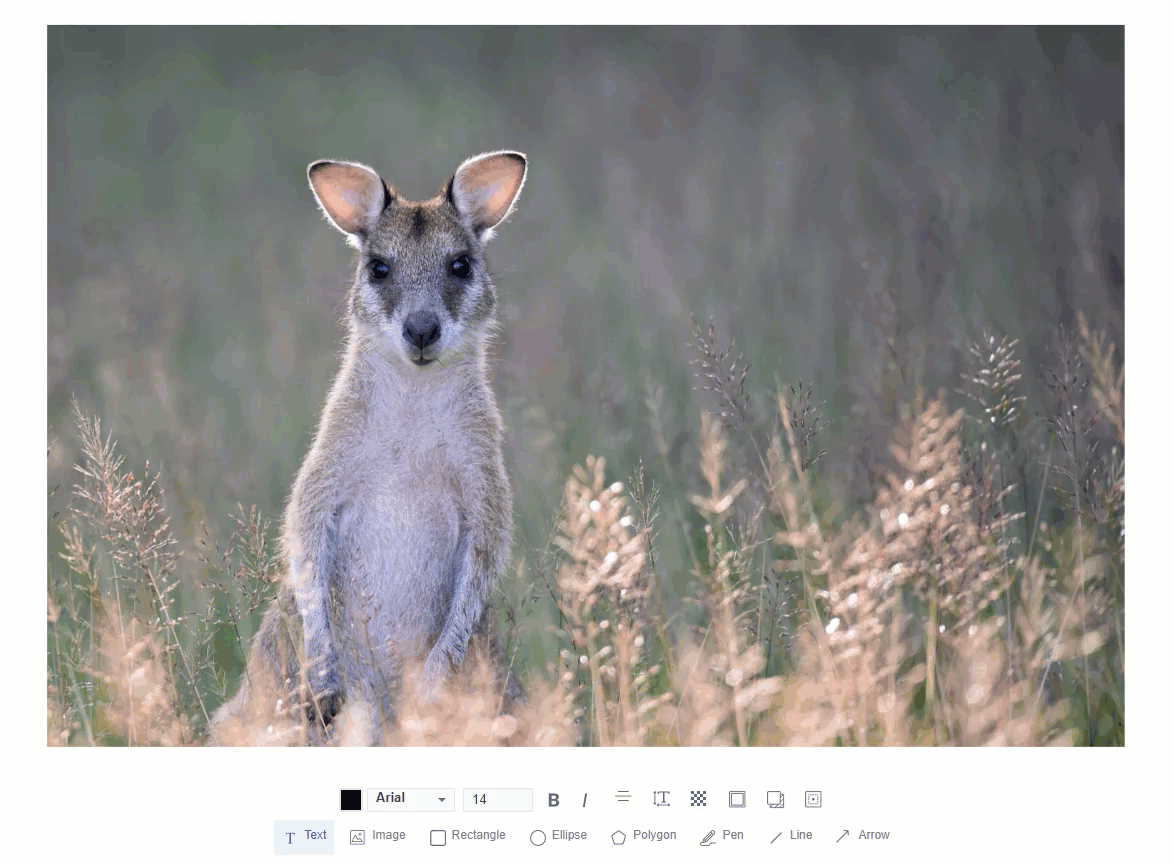This screenshot has width=1174, height=864.
Task: Select the Ellipse shape tool
Action: (x=559, y=836)
